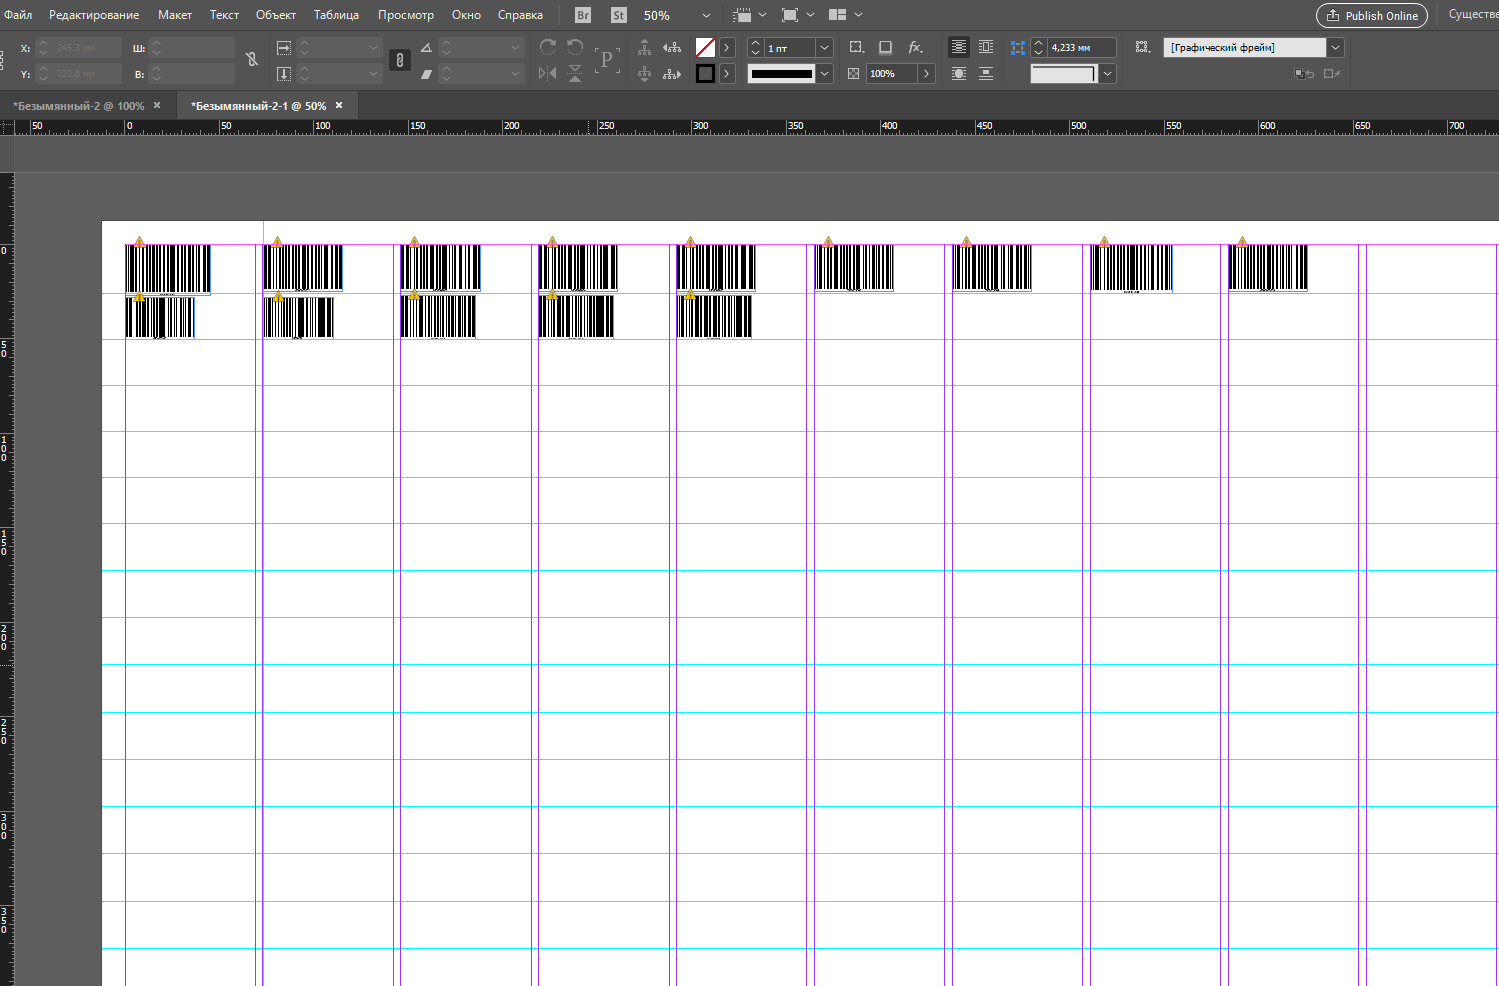
Task: Open Adobe Bridge via the Br icon
Action: tap(583, 15)
